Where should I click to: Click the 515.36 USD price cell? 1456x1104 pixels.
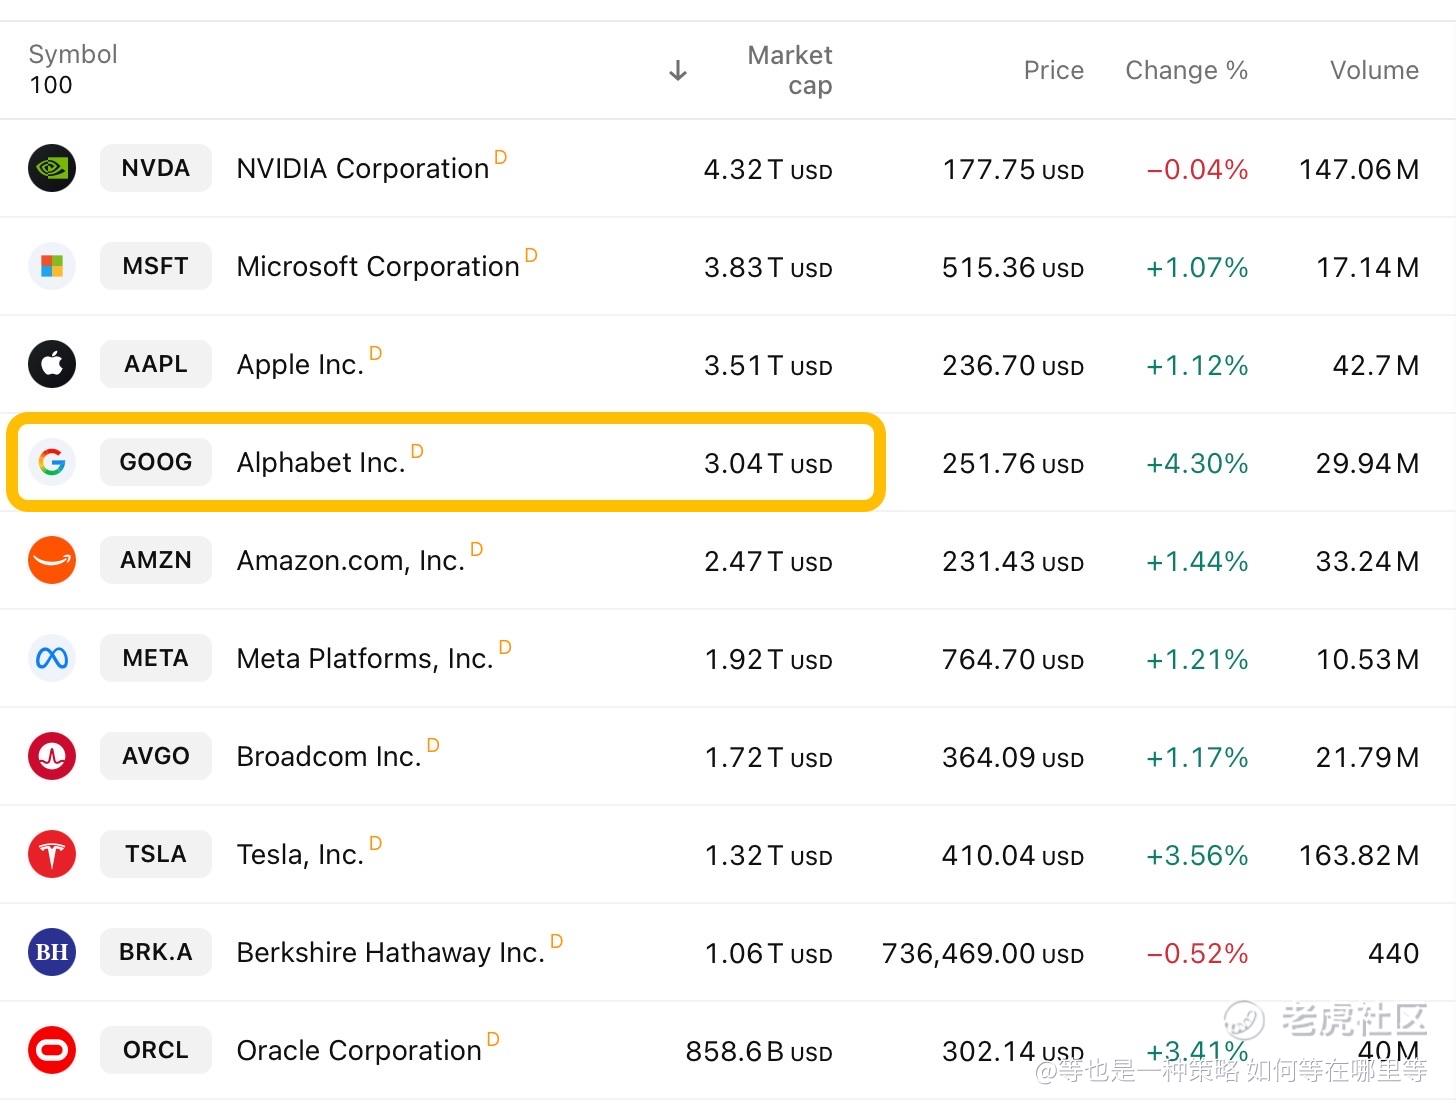1013,268
